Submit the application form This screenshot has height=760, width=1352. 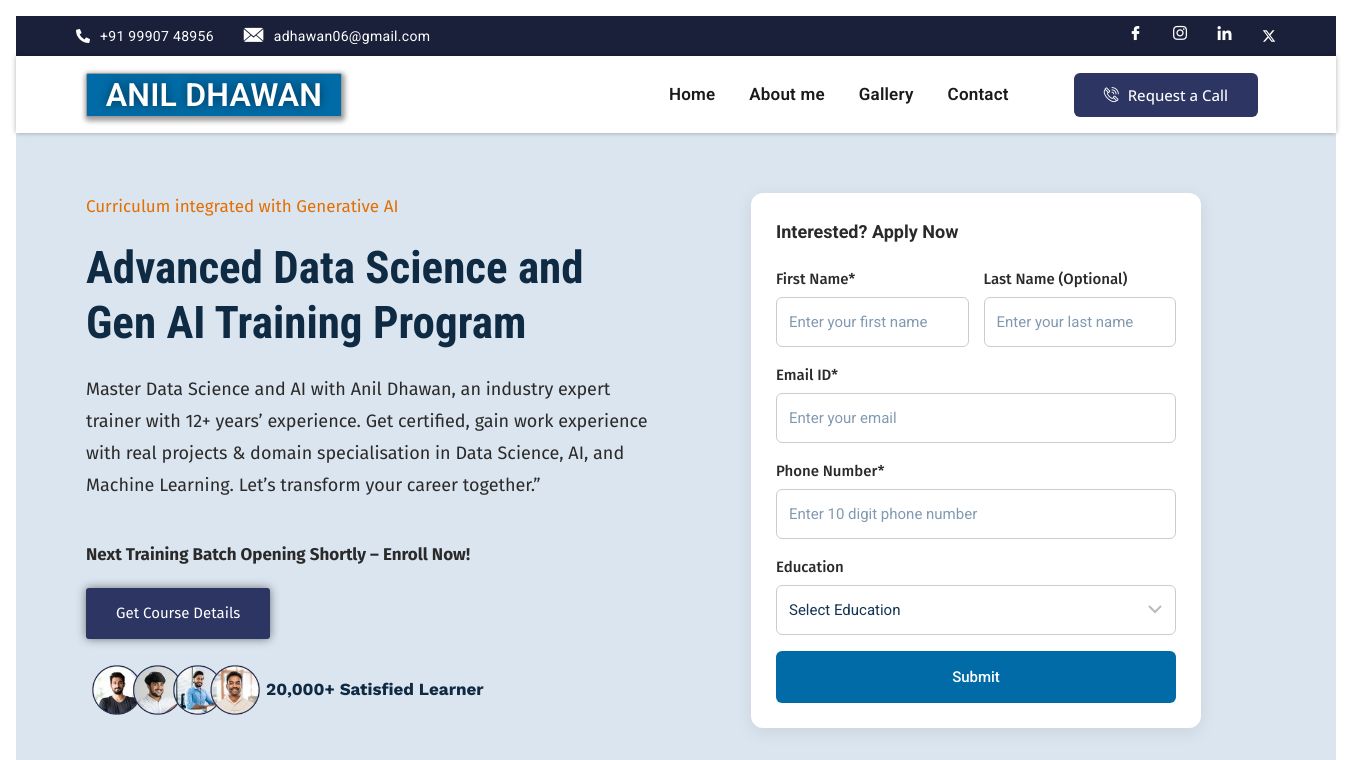(976, 677)
